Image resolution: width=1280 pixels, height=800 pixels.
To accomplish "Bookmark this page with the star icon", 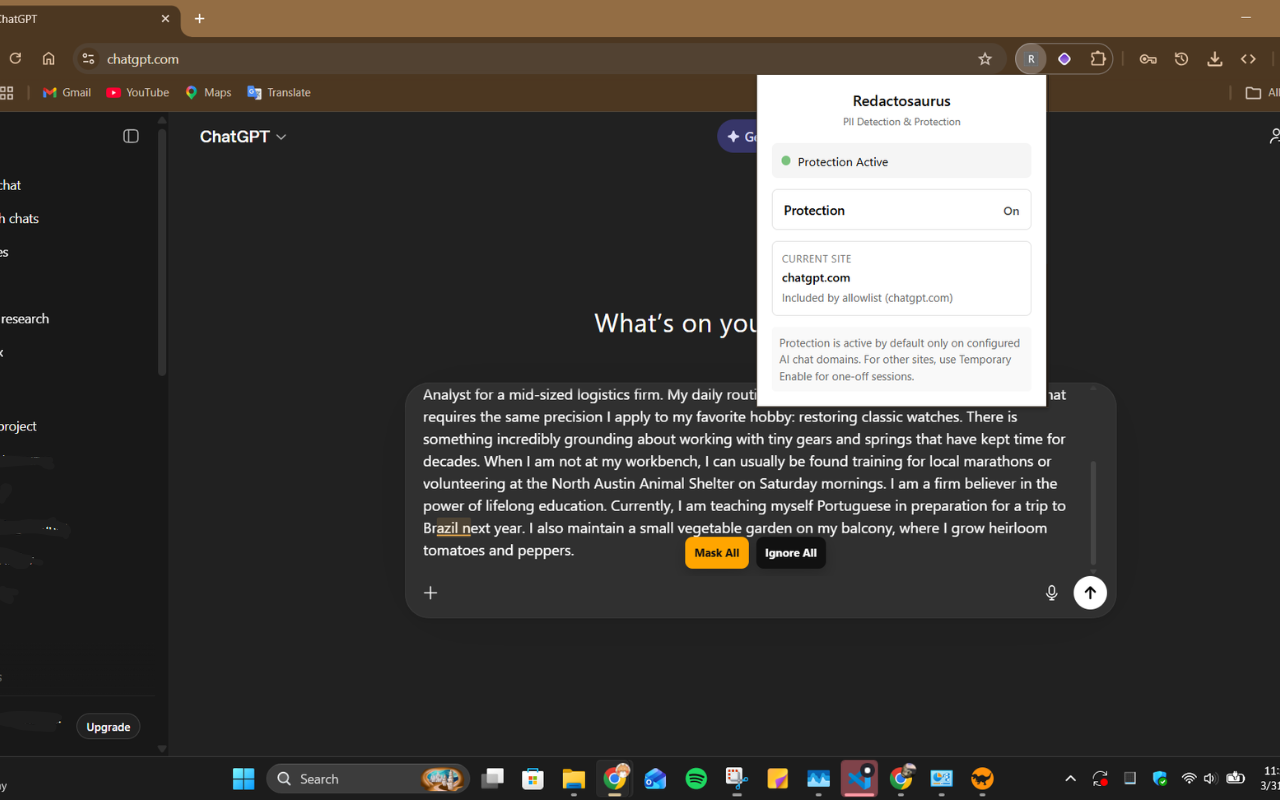I will (985, 59).
